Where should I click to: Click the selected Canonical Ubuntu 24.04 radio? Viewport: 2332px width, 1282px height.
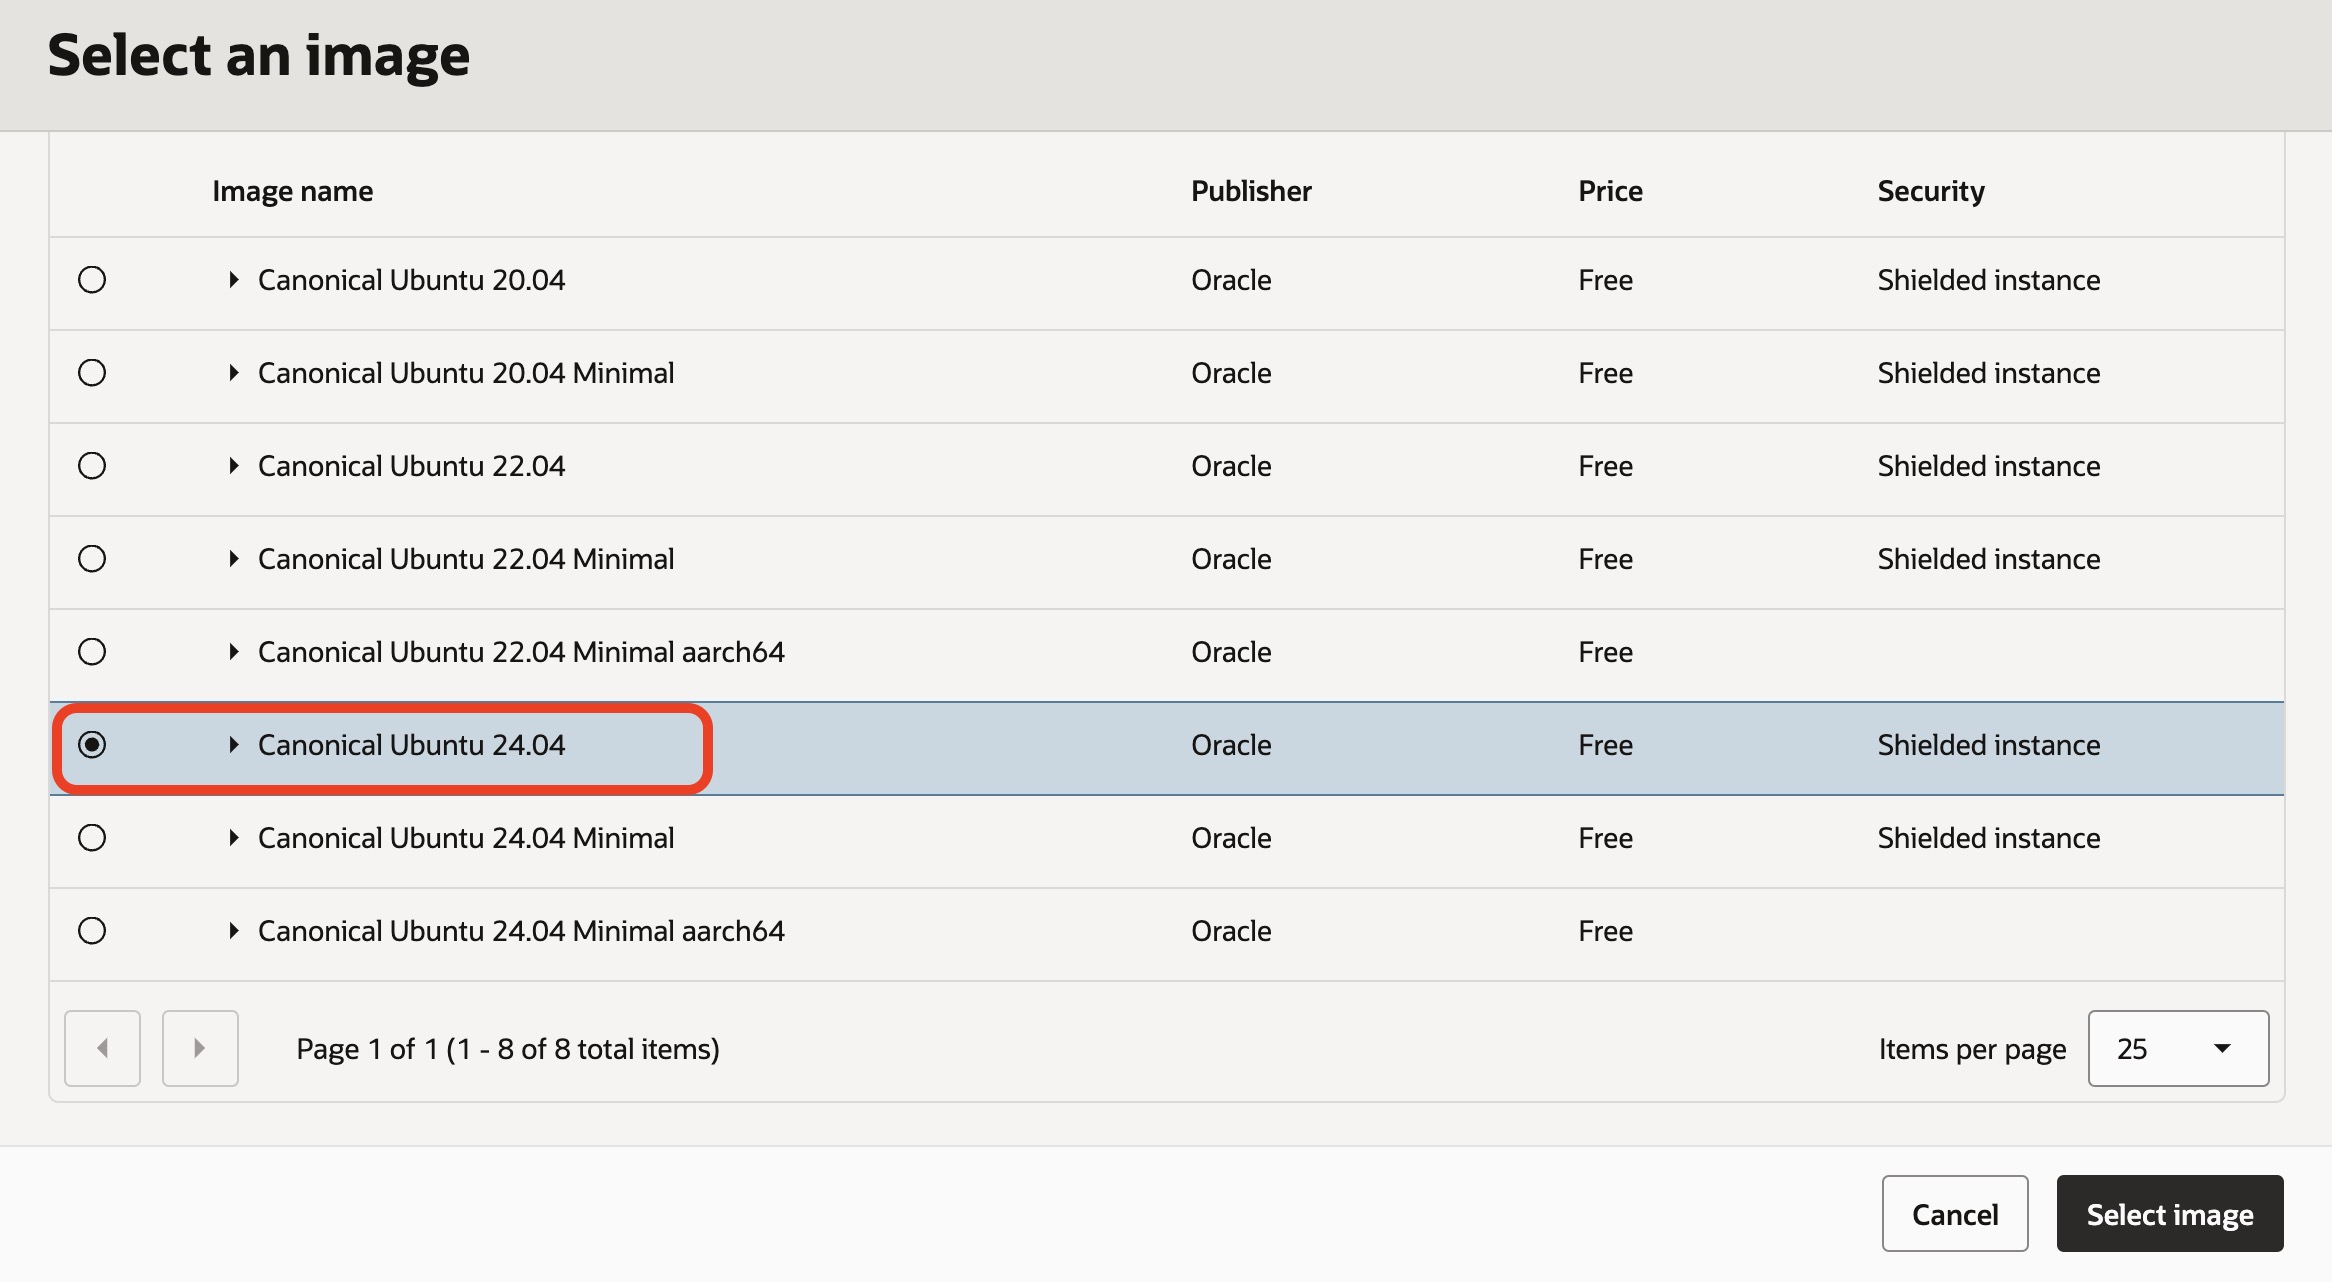click(x=92, y=745)
